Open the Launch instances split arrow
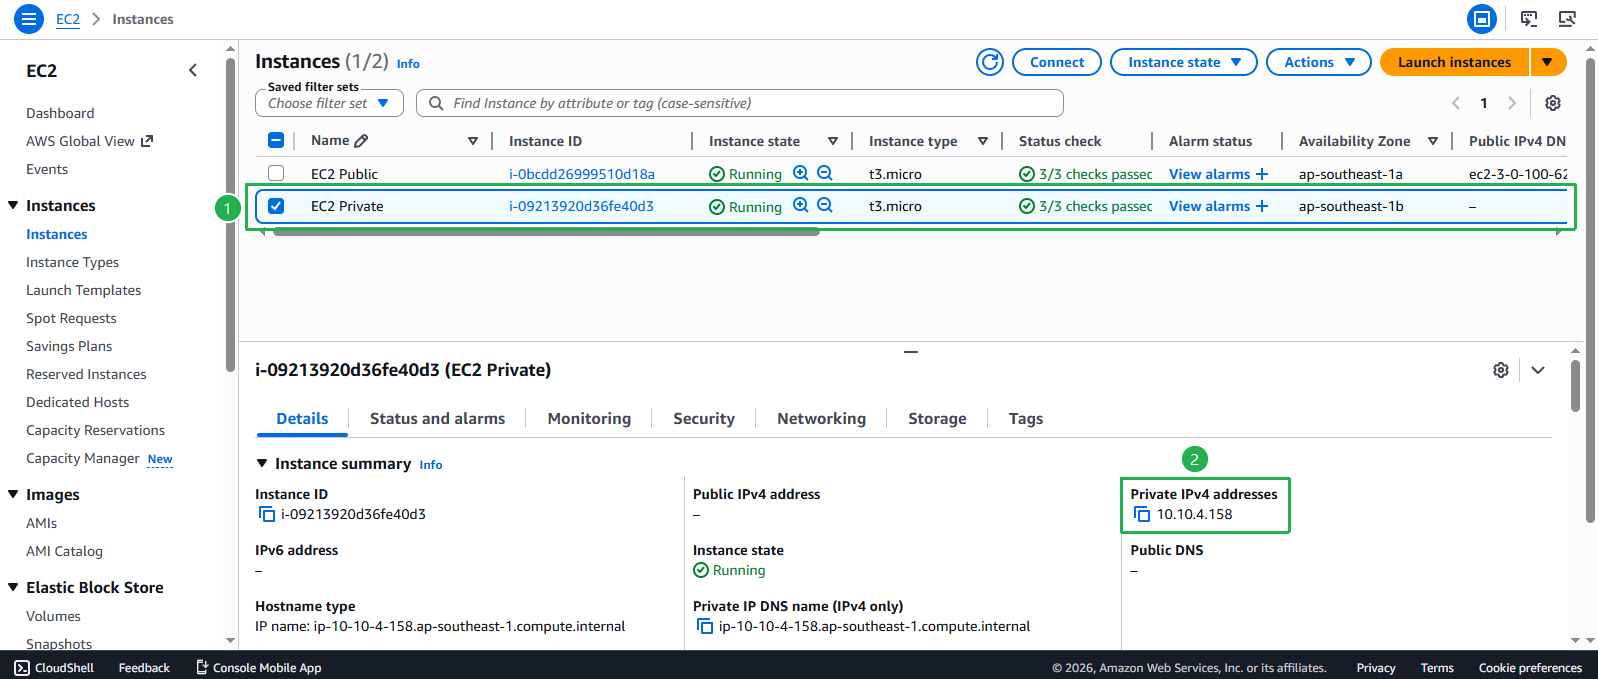This screenshot has width=1598, height=679. coord(1548,62)
